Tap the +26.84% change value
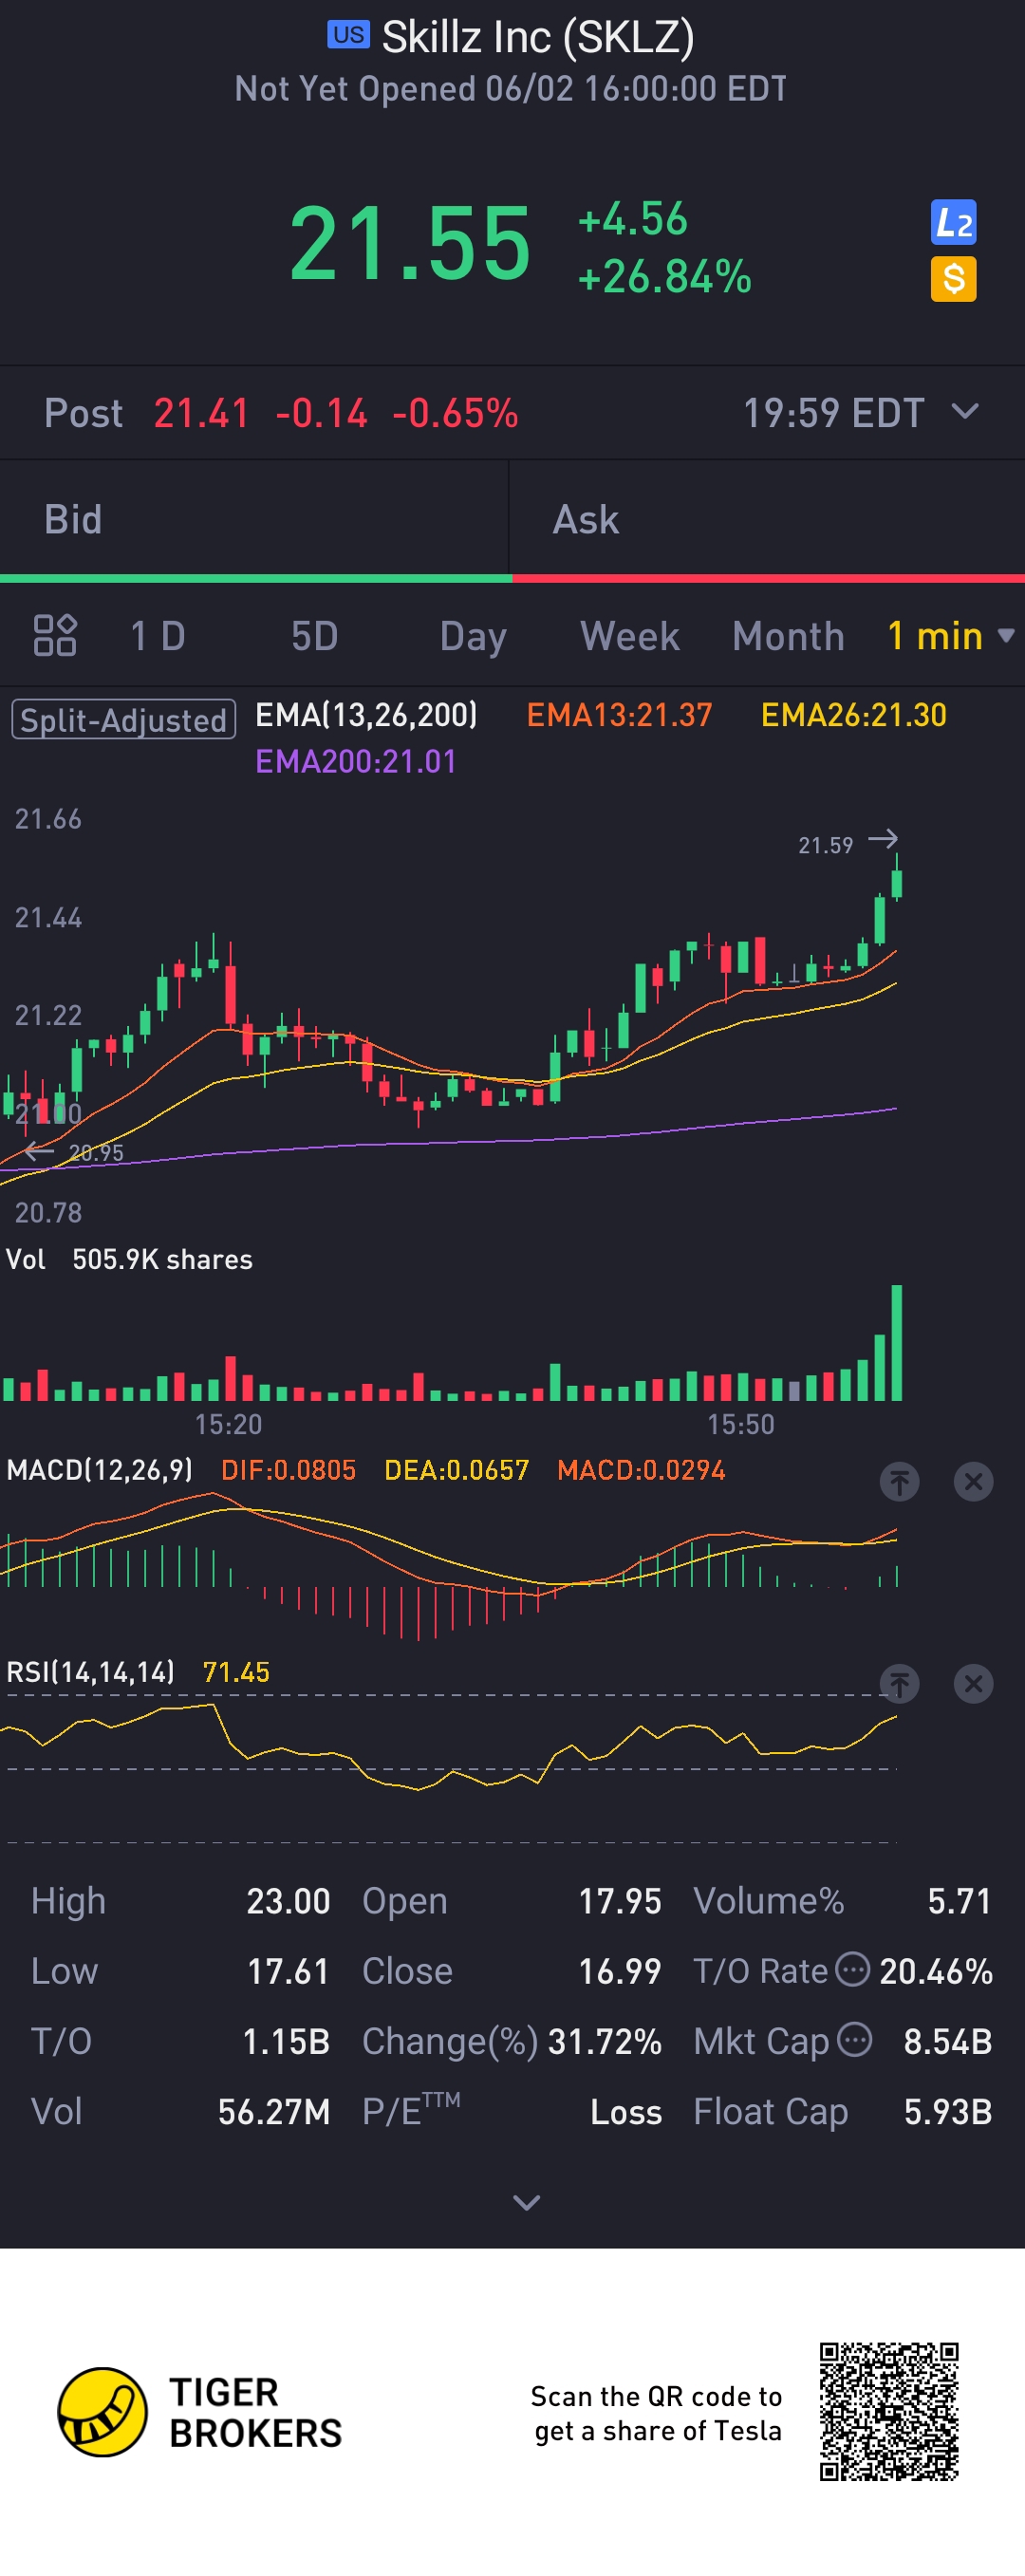 pos(665,277)
